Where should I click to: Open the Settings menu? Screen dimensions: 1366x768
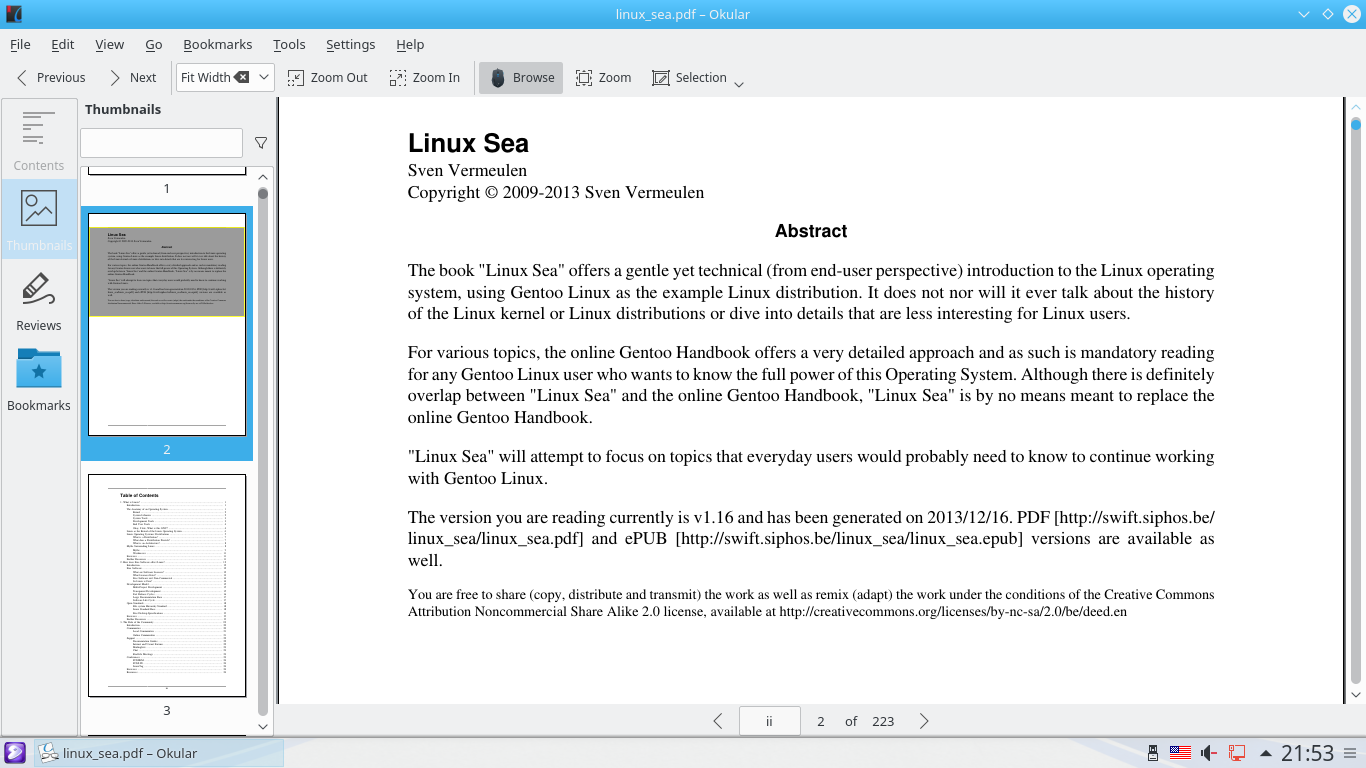[351, 44]
